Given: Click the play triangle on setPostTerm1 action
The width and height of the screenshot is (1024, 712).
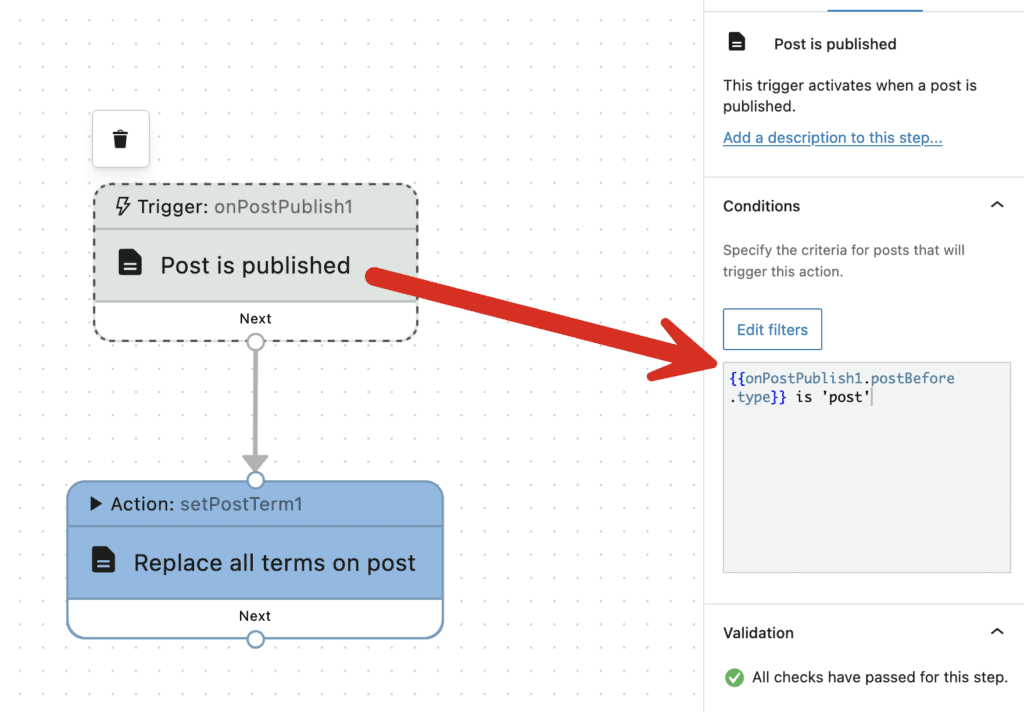Looking at the screenshot, I should (96, 504).
